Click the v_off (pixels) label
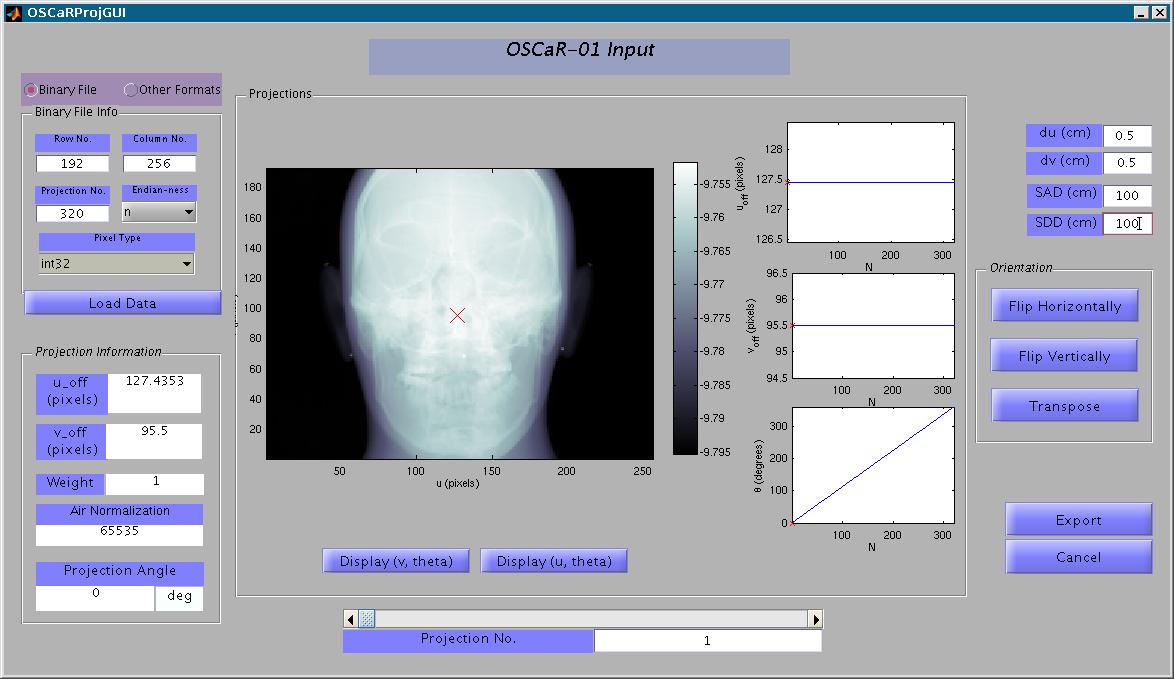 (71, 442)
